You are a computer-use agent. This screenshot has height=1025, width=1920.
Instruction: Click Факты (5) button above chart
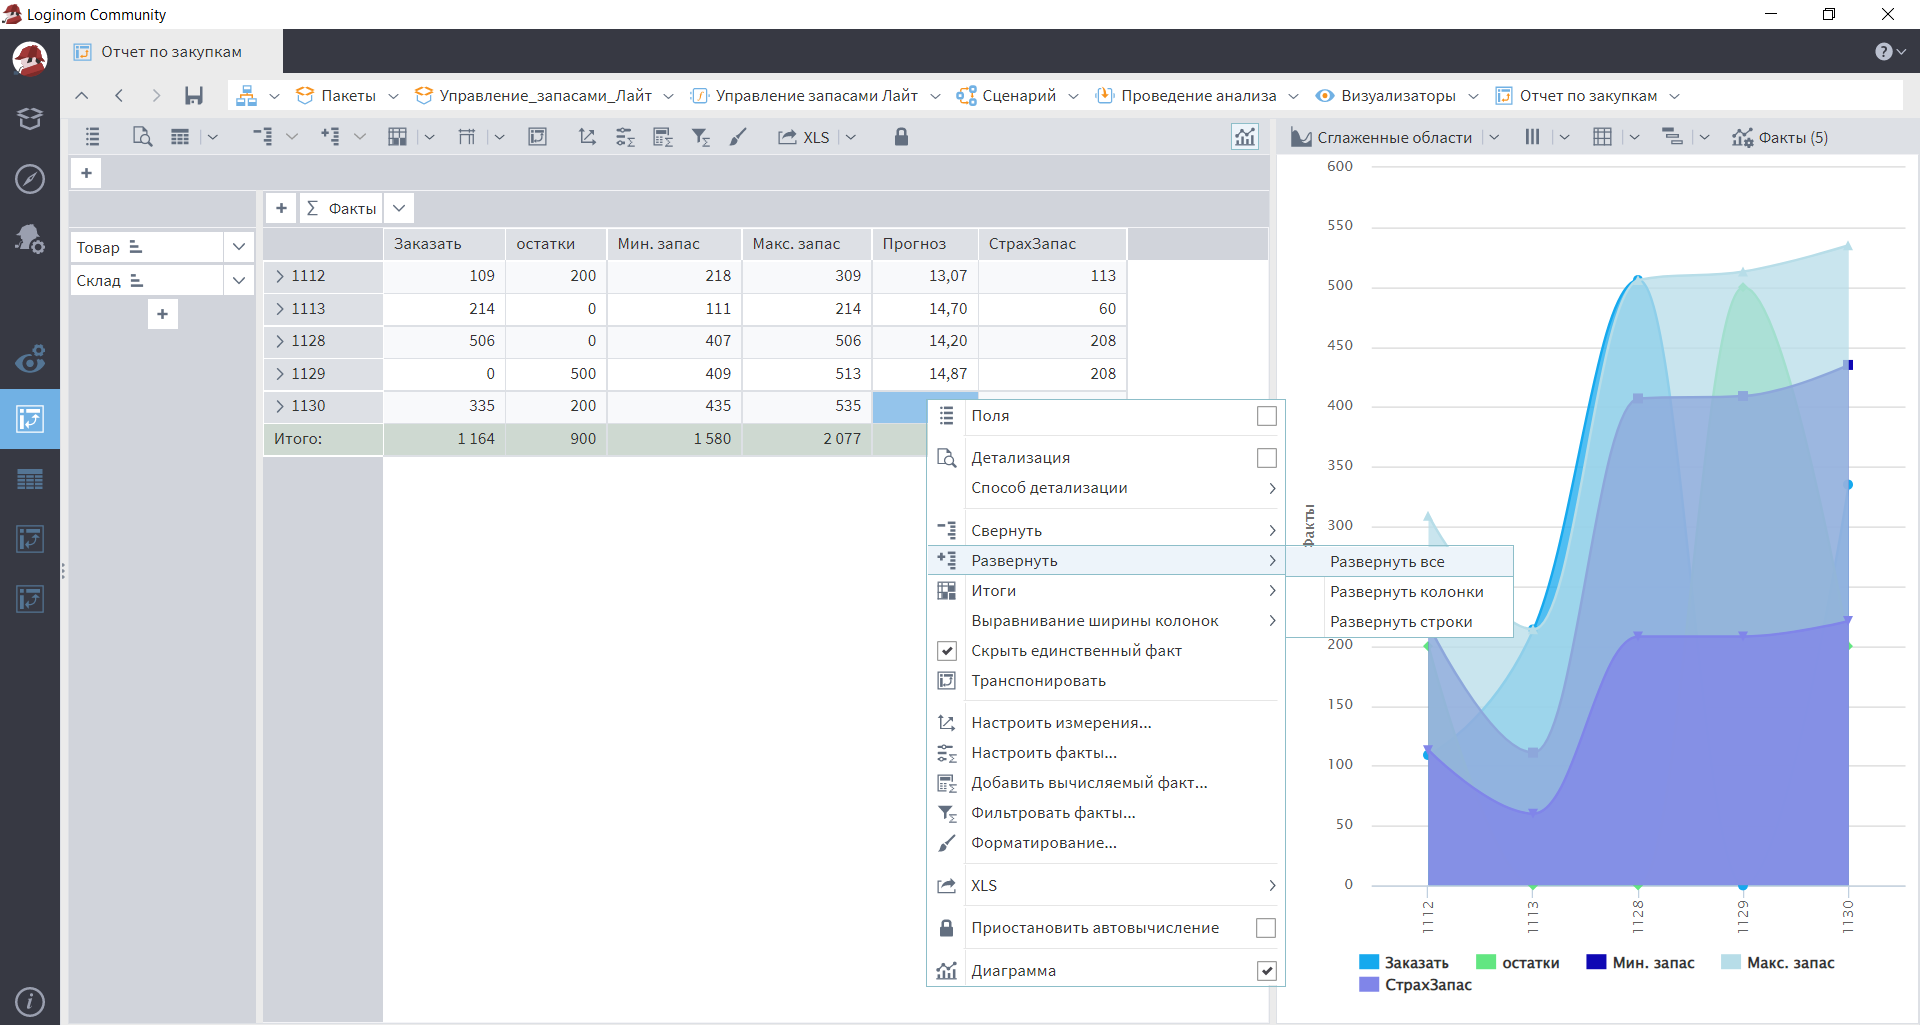[1780, 137]
